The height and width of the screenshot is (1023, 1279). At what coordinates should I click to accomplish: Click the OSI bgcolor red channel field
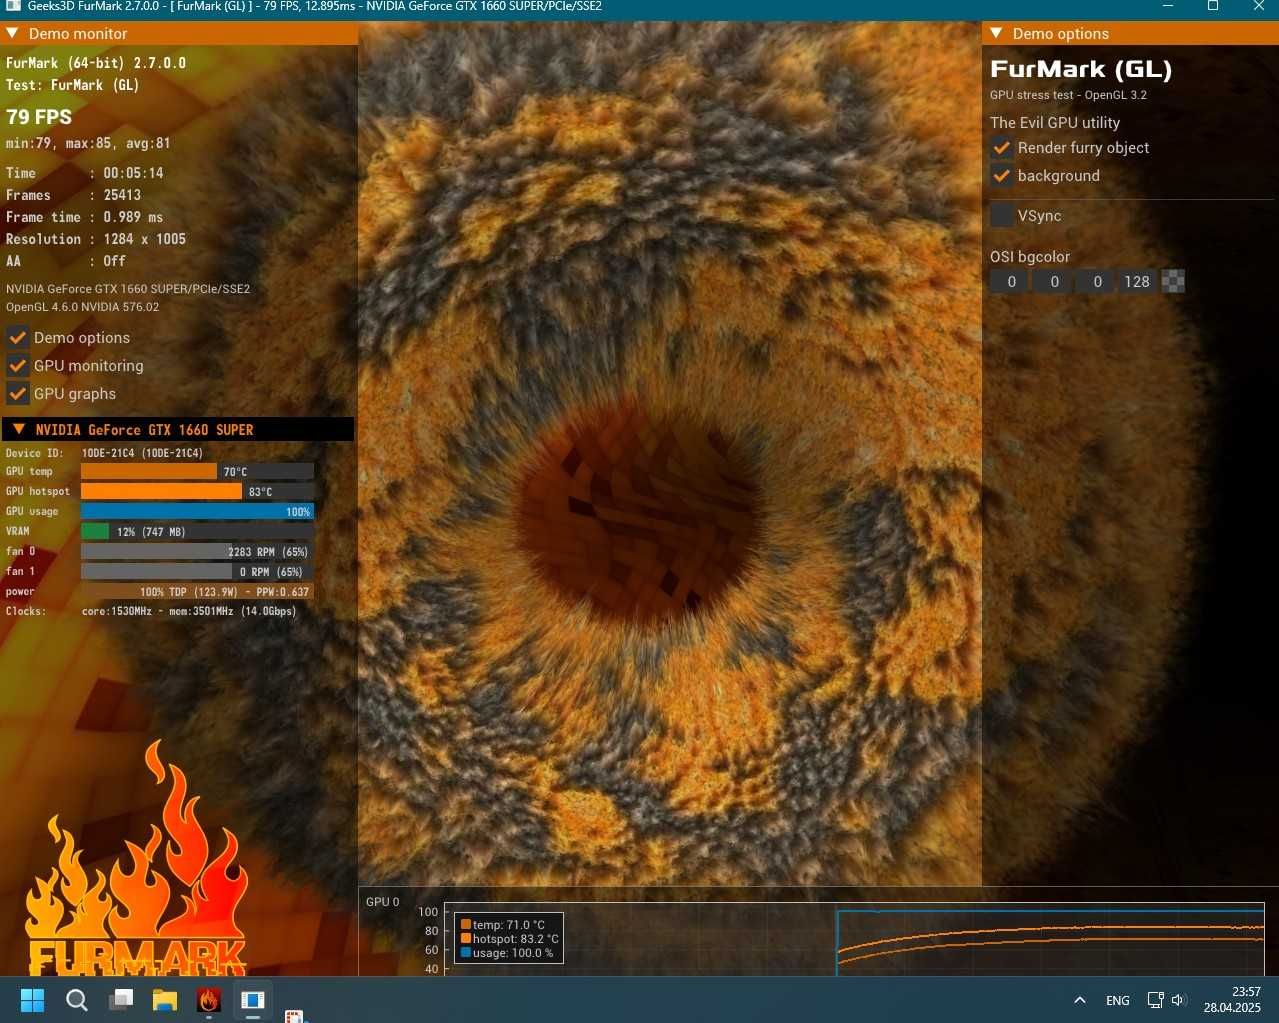(x=1011, y=282)
